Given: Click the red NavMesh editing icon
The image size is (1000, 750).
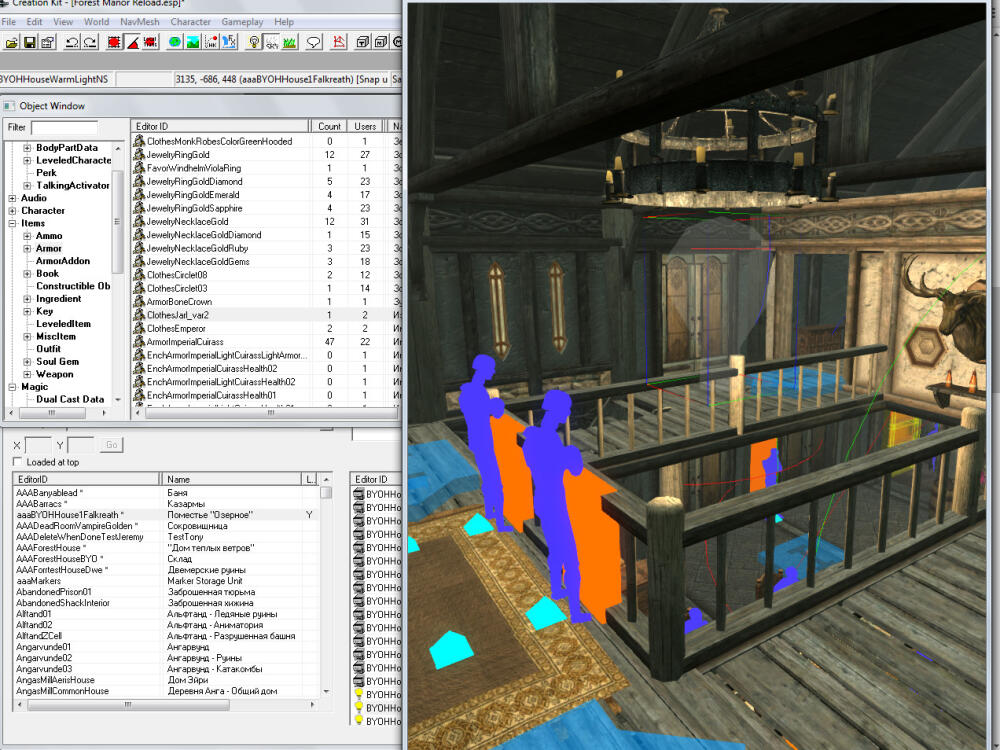Looking at the screenshot, I should [339, 42].
